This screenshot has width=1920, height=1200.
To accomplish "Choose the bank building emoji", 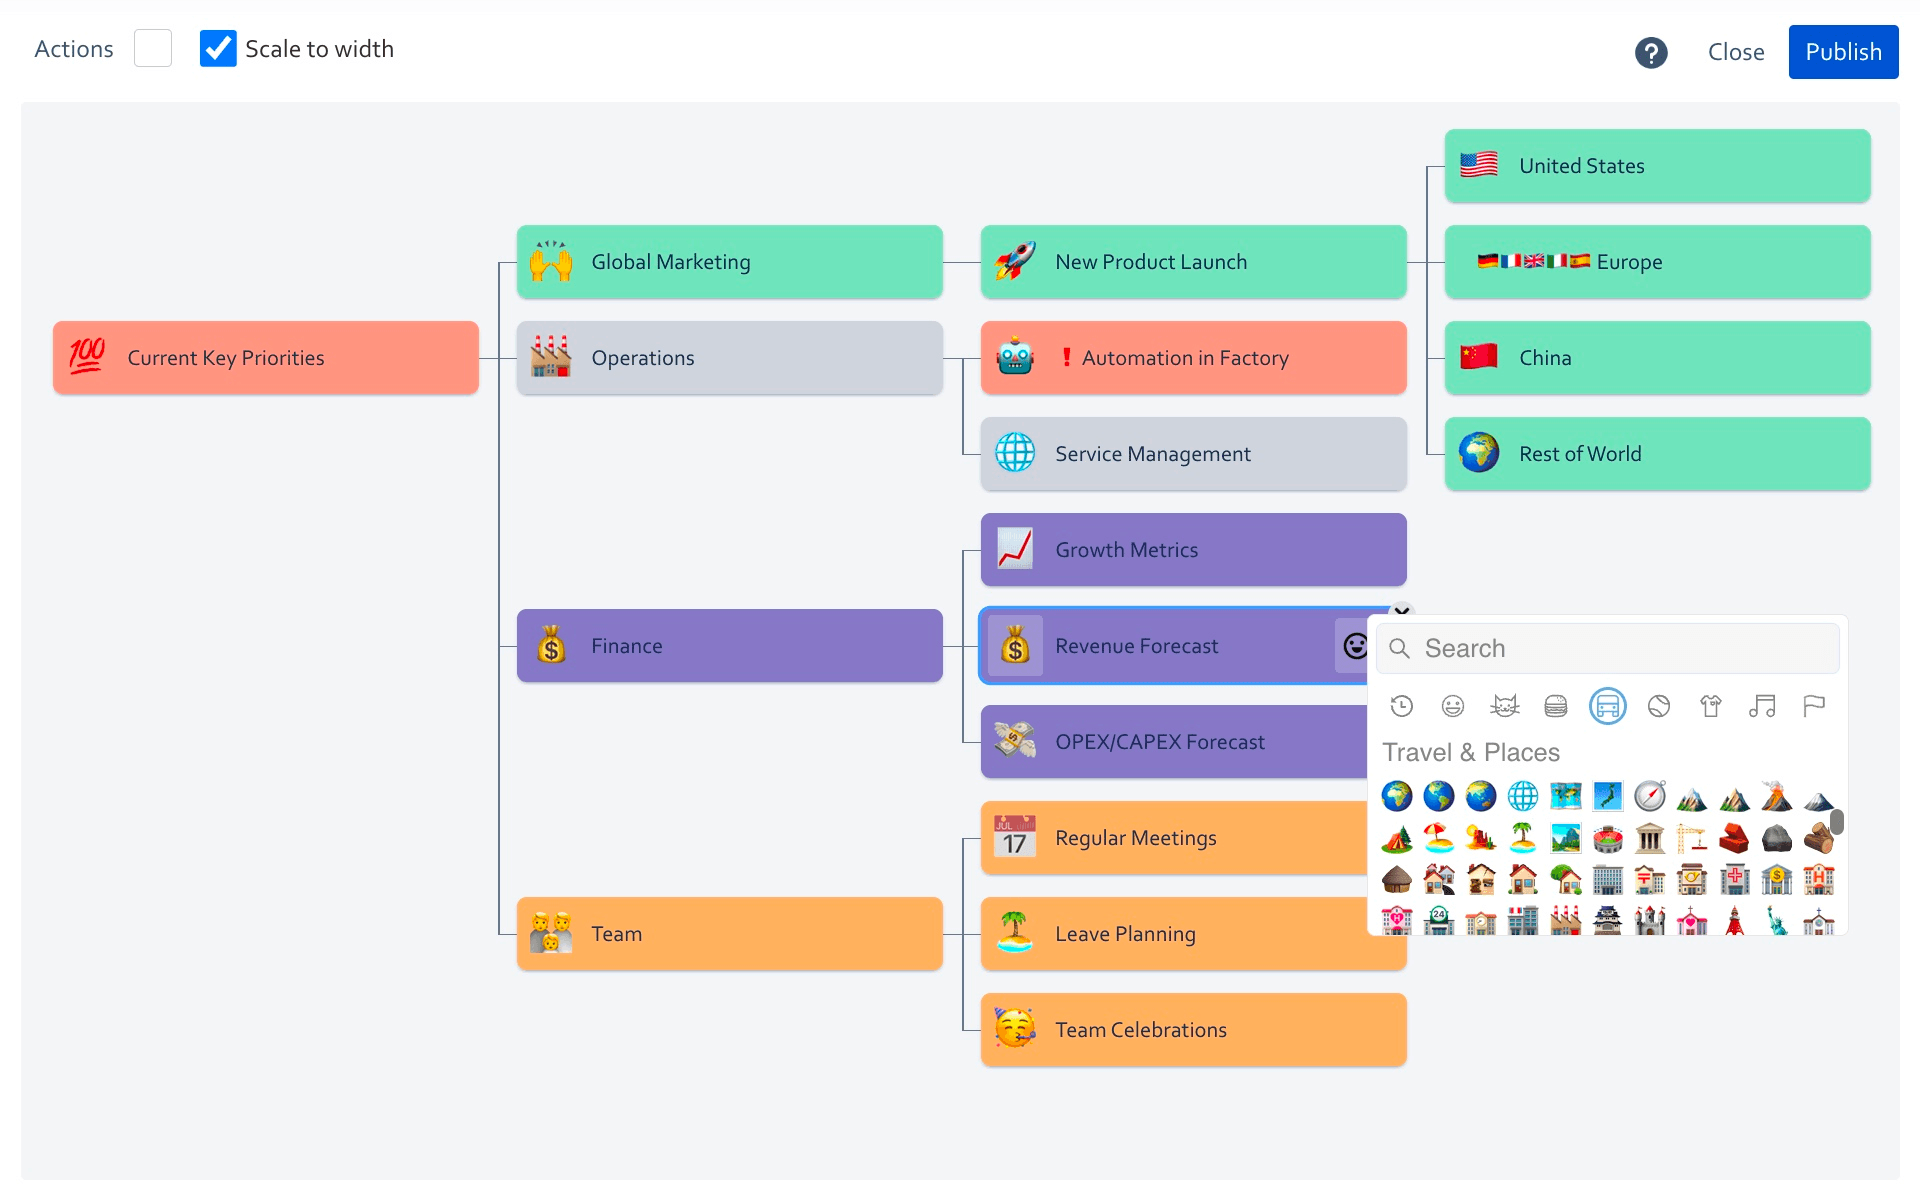I will point(1777,879).
